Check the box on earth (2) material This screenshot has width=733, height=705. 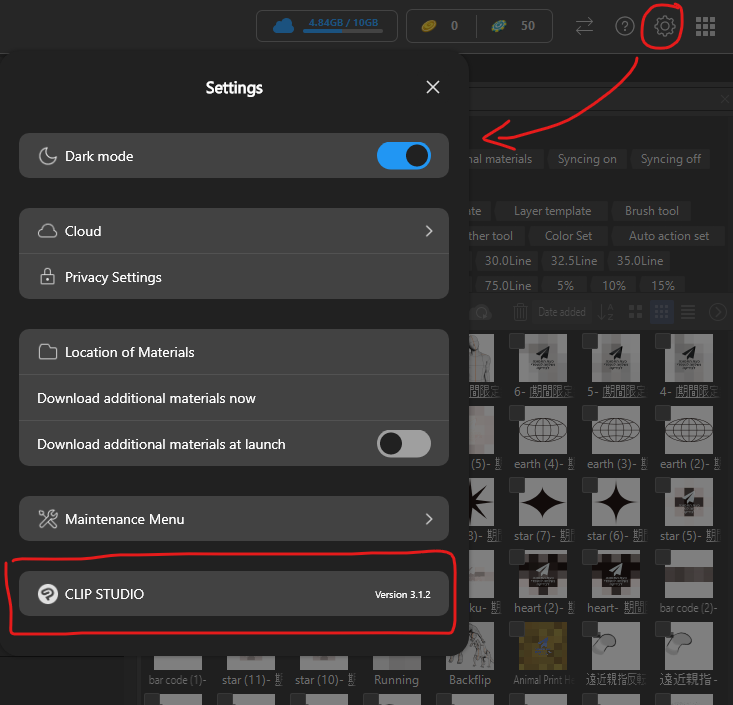662,413
